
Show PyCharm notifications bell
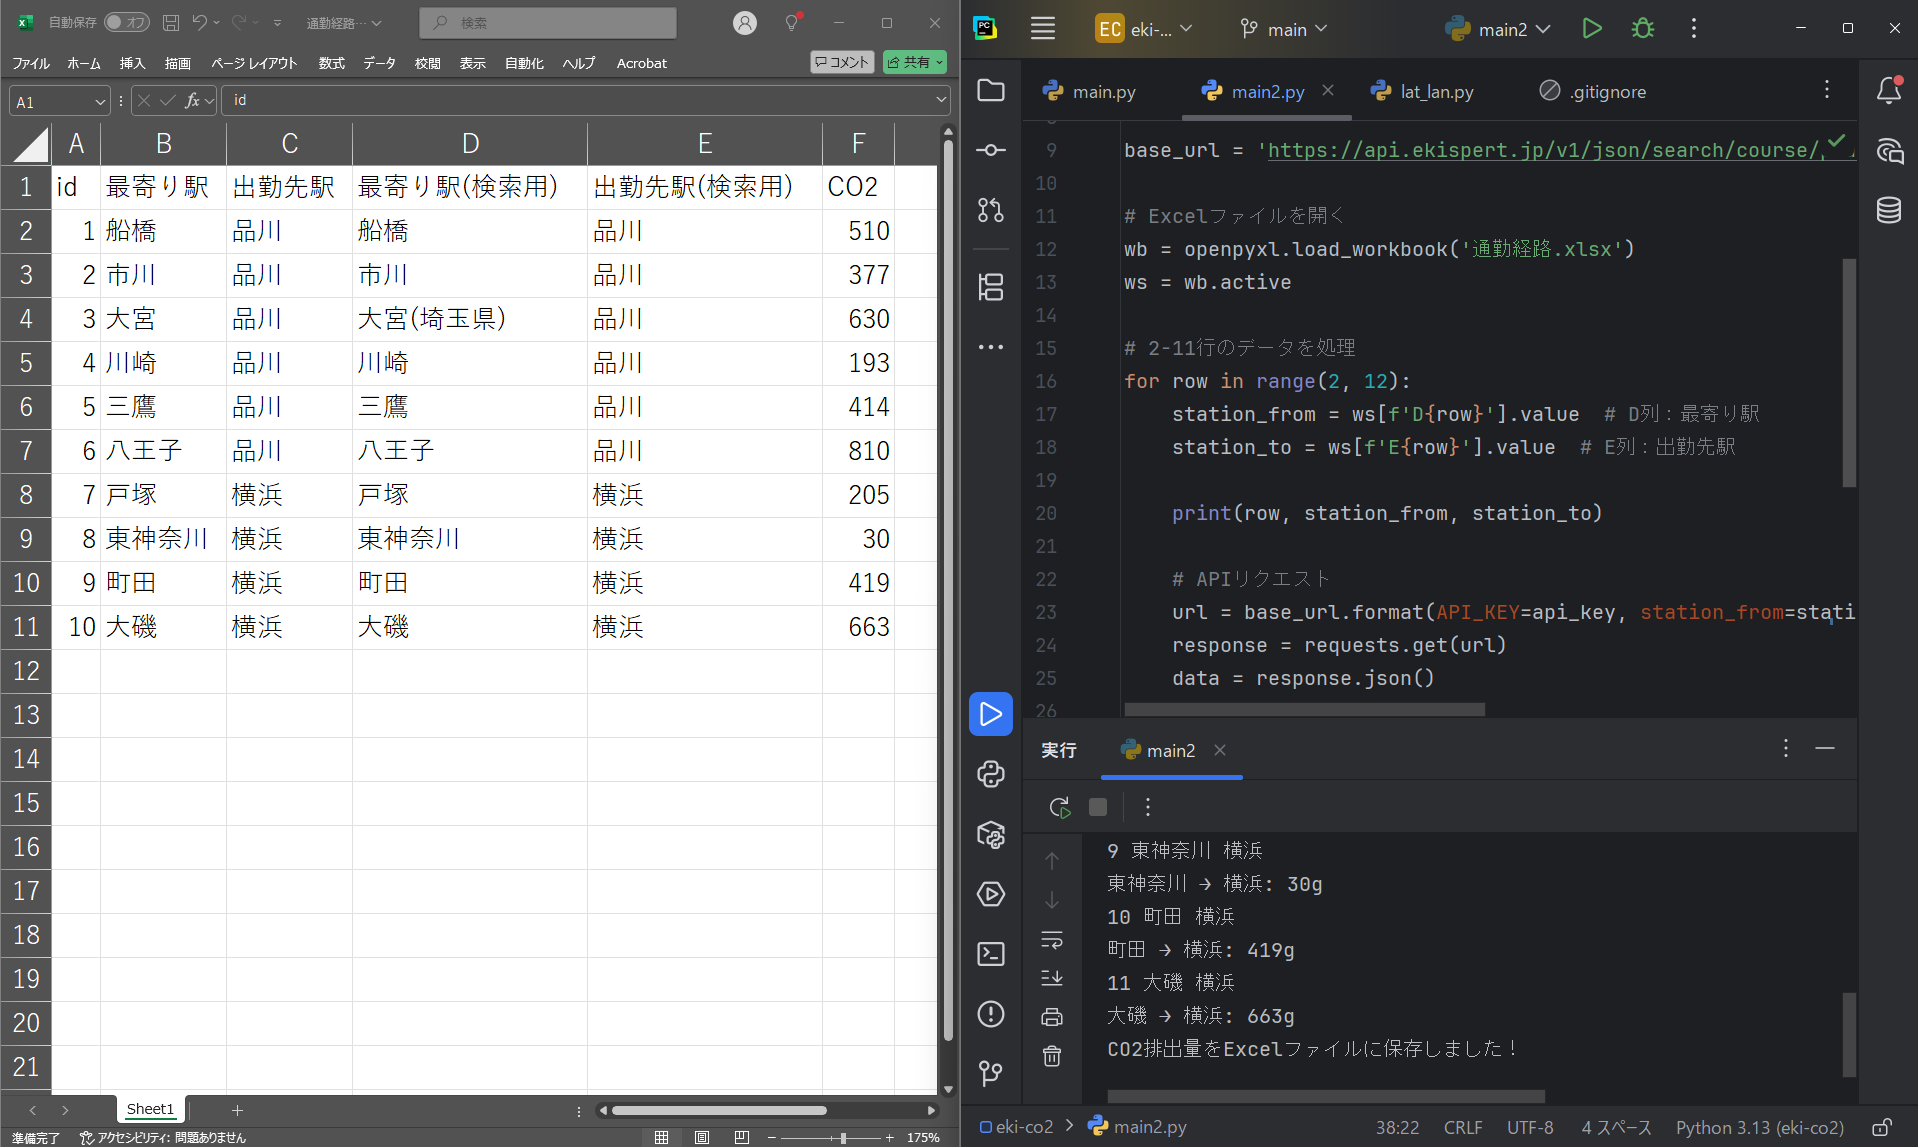pyautogui.click(x=1888, y=91)
